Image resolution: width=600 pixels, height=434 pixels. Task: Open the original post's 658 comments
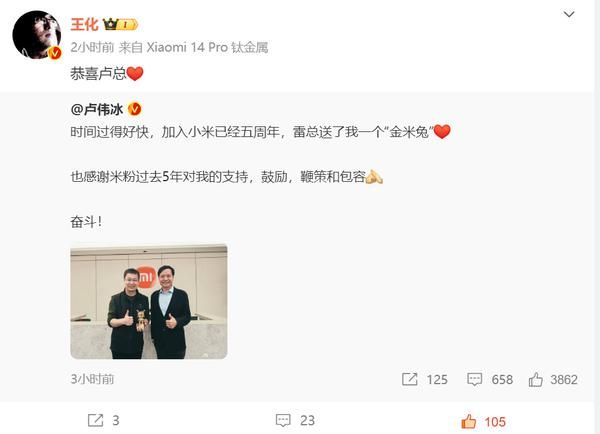pos(490,379)
